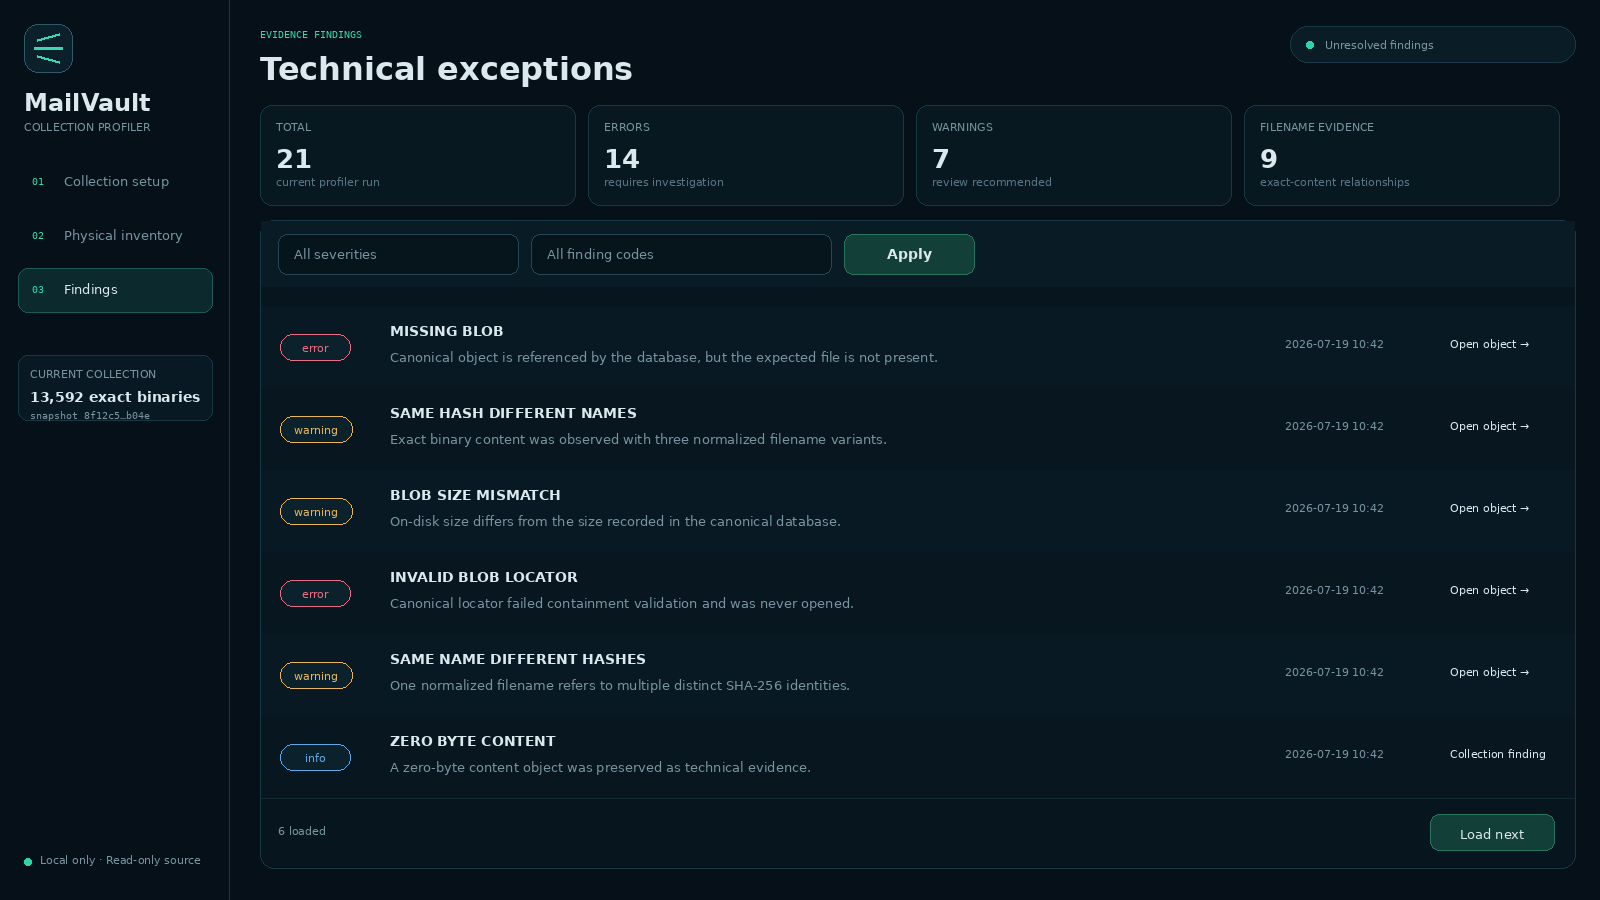Load next batch of findings

[x=1492, y=833]
